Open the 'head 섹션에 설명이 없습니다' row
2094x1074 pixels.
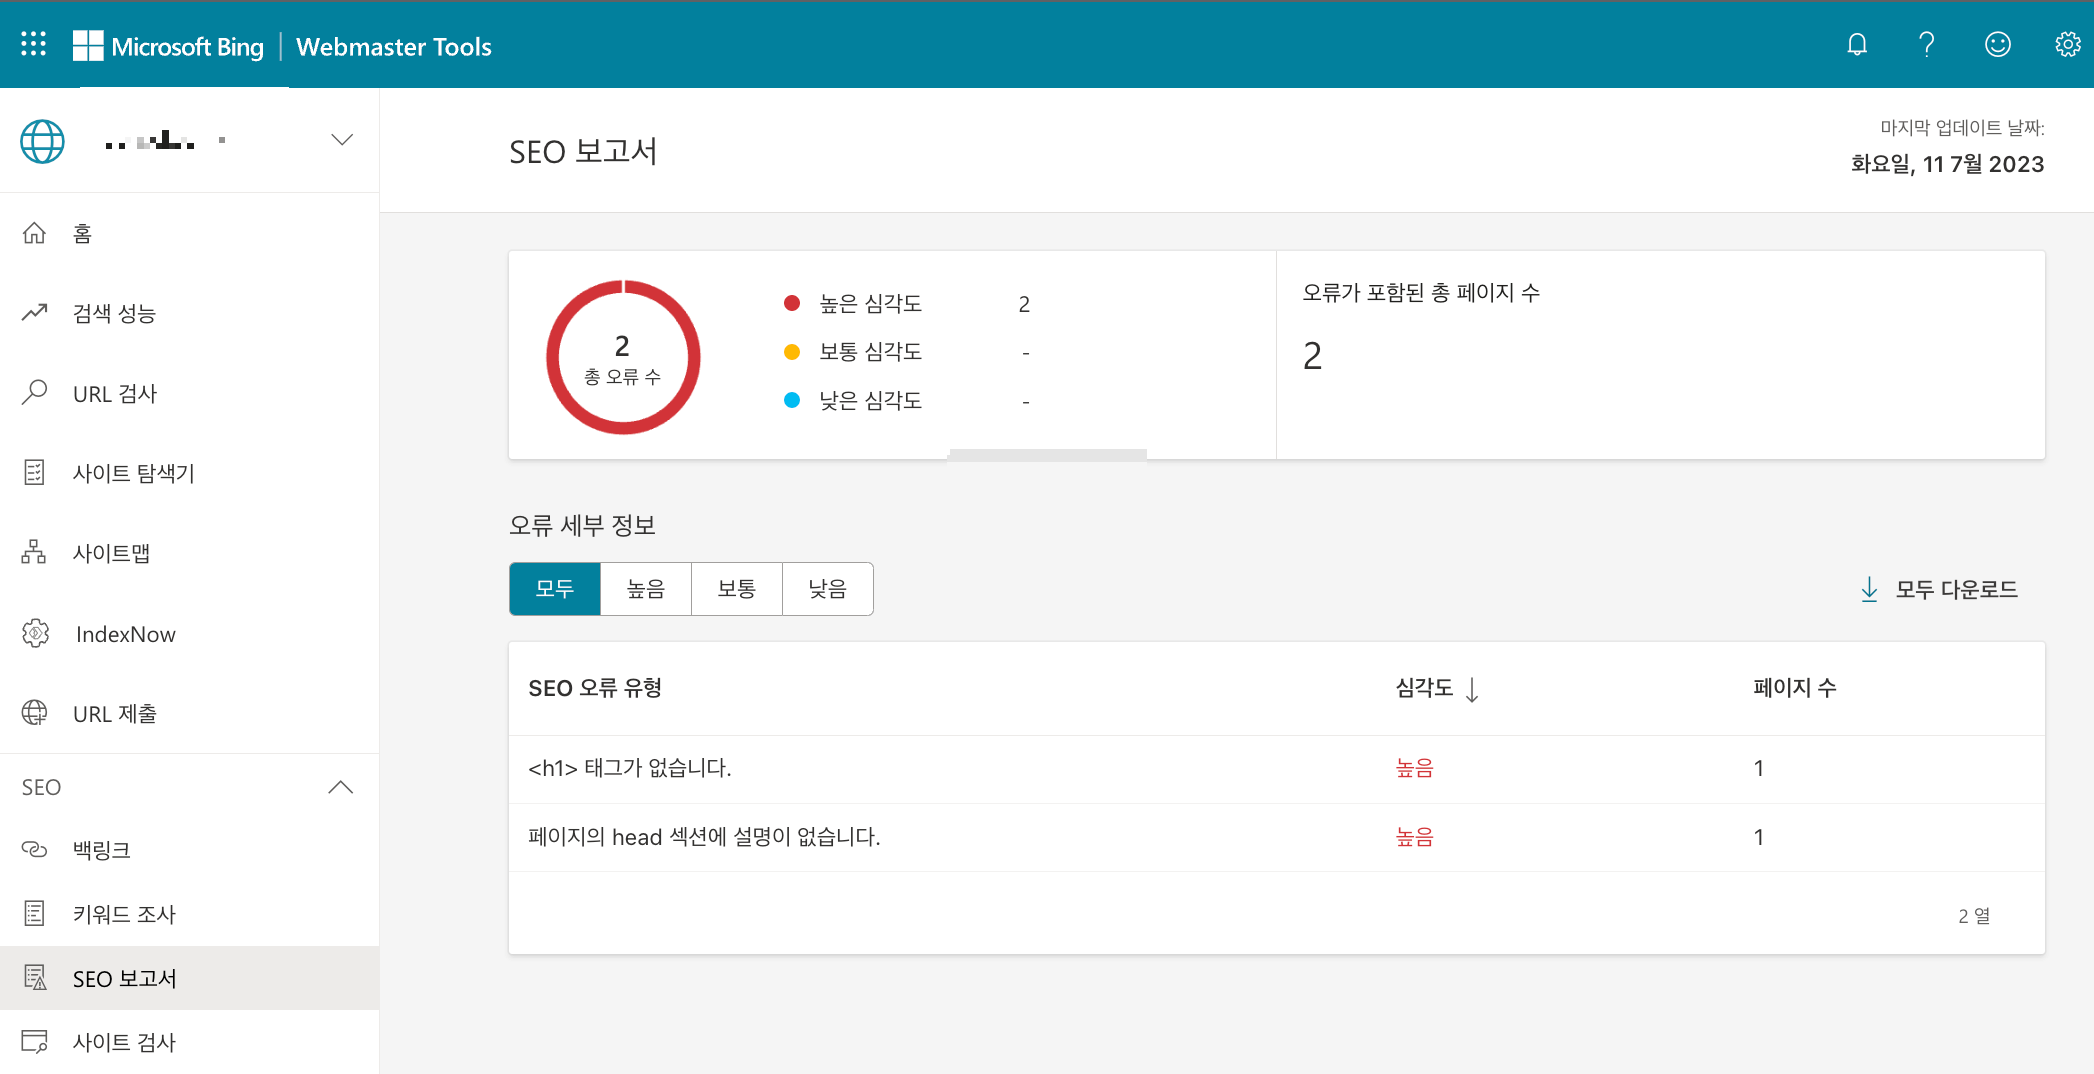coord(1277,838)
